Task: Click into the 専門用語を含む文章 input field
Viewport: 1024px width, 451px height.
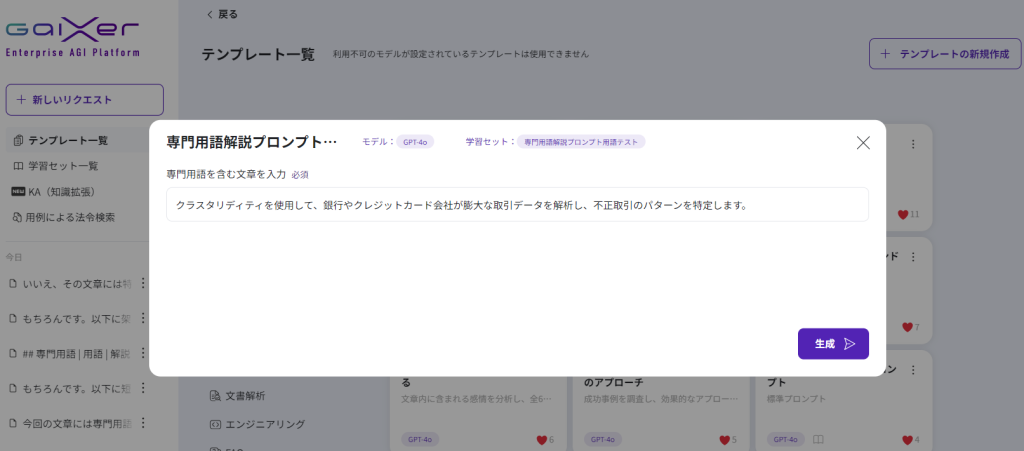Action: 517,205
